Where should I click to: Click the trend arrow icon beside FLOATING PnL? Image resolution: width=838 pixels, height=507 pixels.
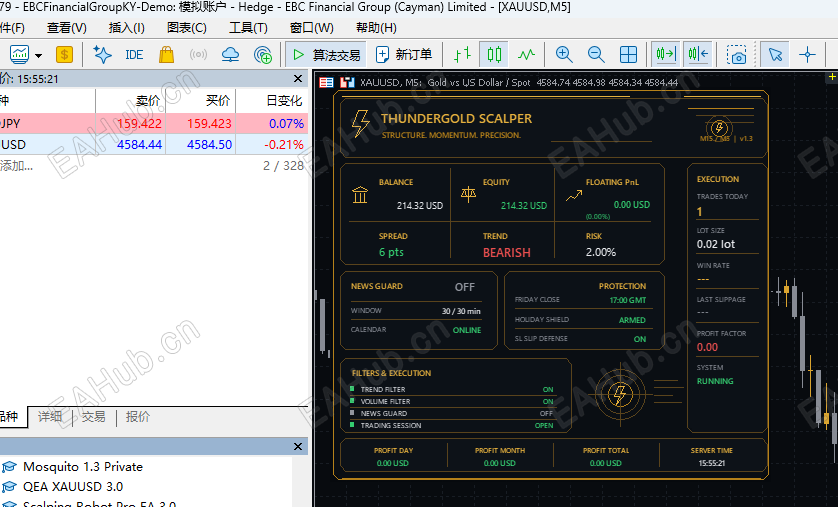574,196
